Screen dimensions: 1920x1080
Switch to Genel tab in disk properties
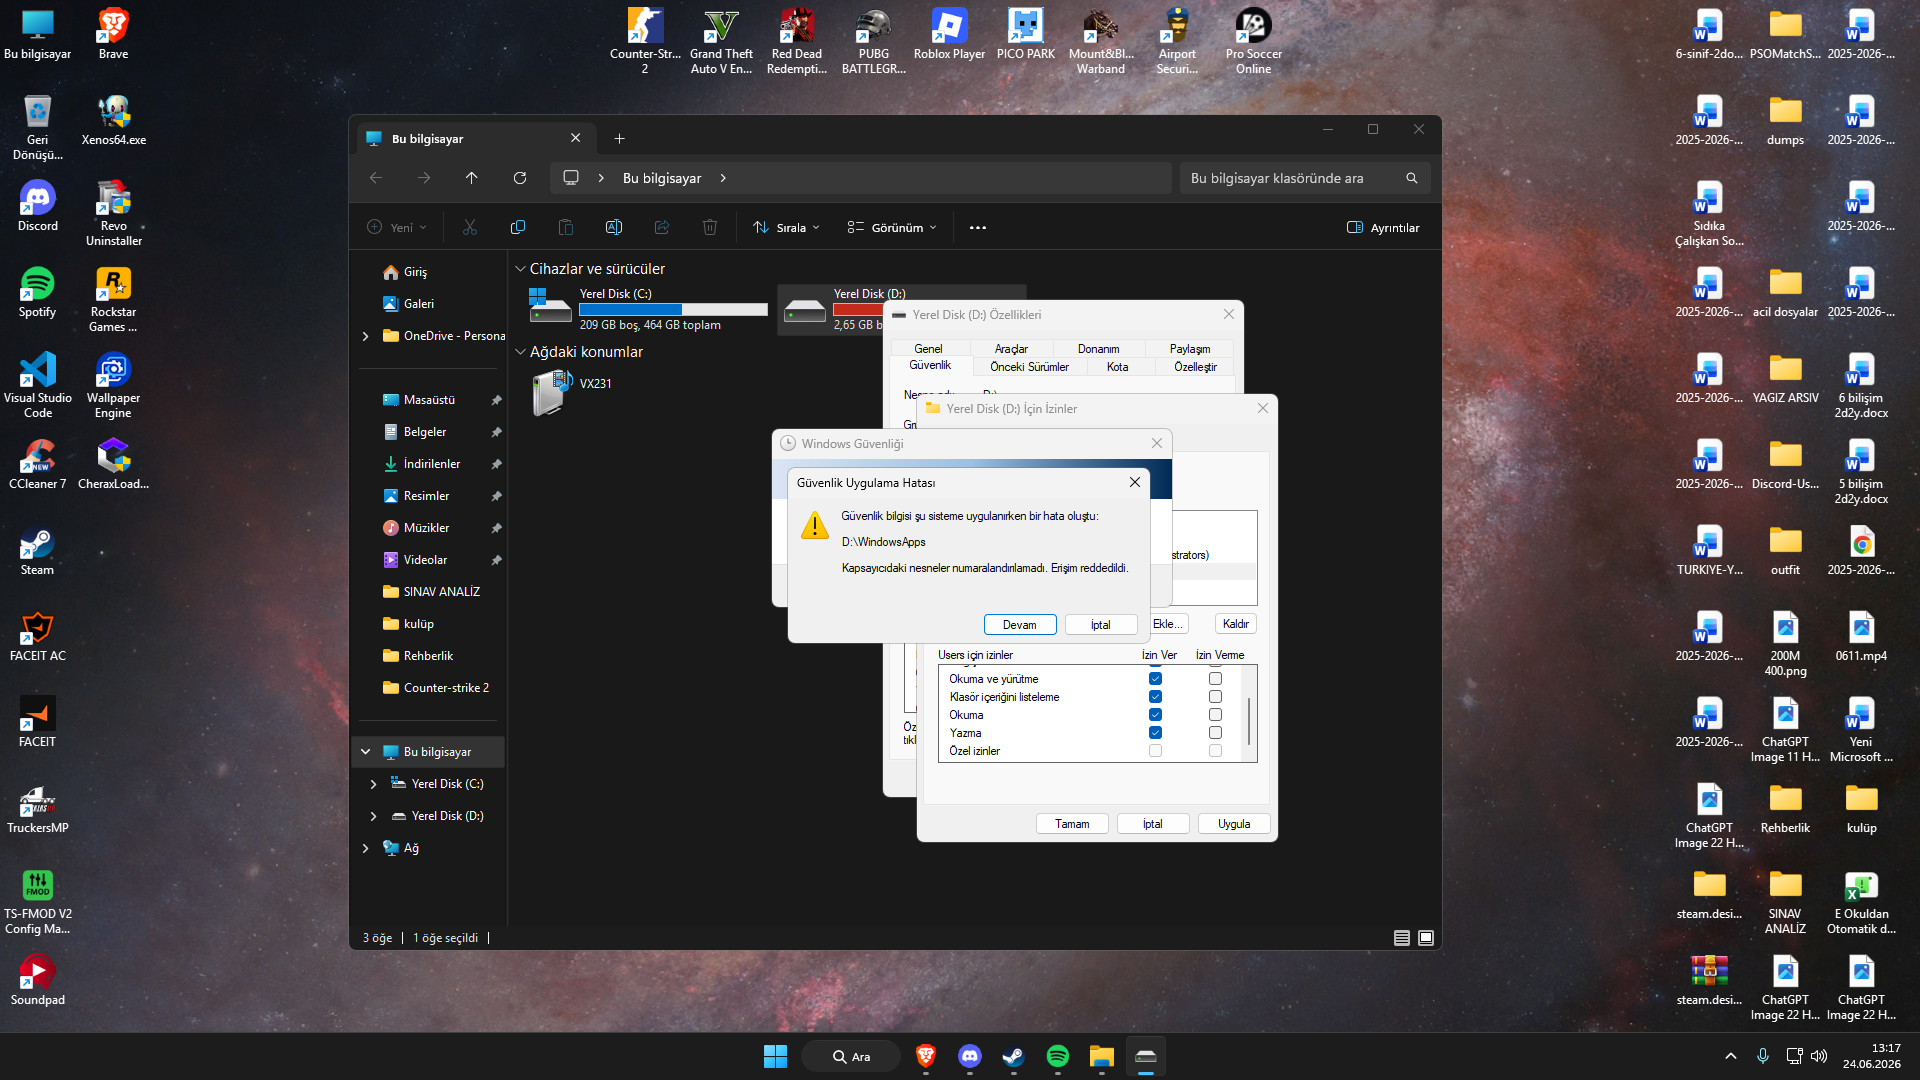928,349
